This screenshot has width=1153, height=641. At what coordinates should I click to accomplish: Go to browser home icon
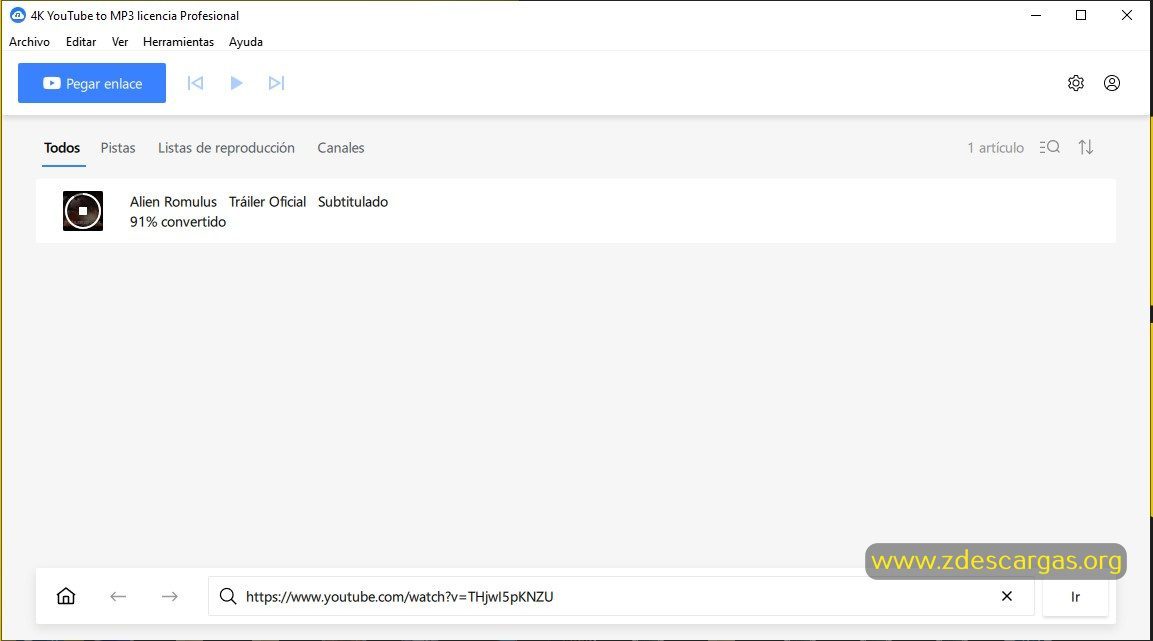click(x=66, y=596)
